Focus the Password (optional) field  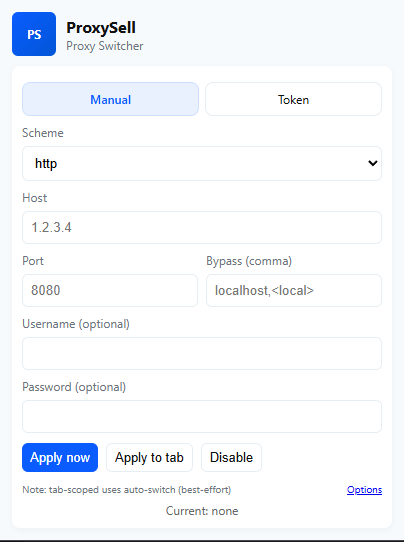(x=202, y=416)
